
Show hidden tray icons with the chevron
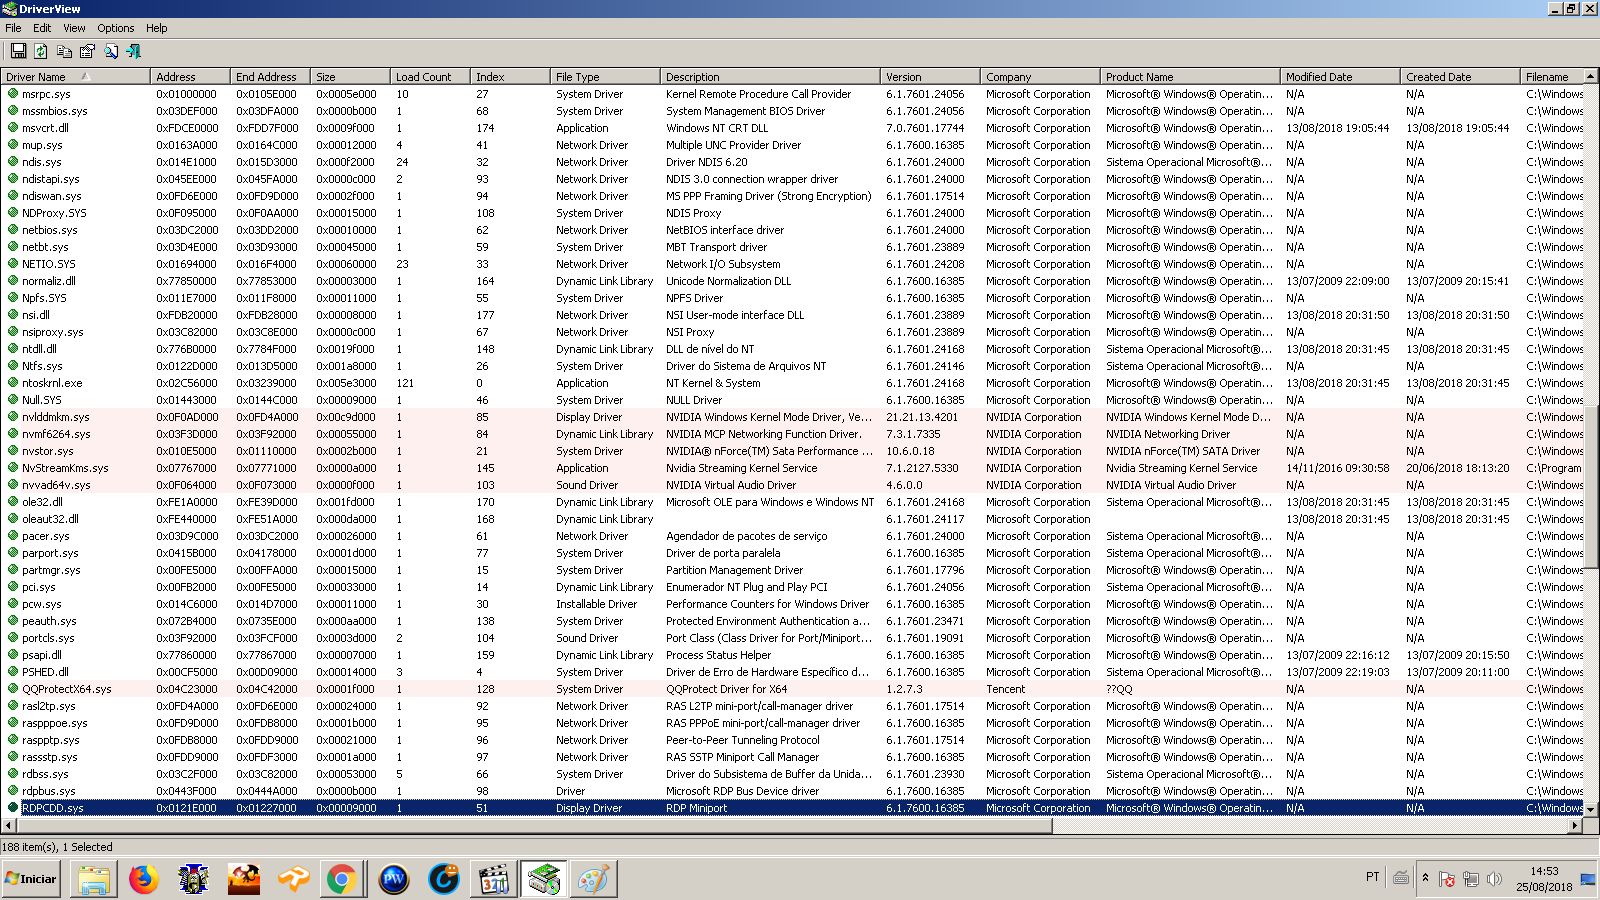pos(1425,879)
